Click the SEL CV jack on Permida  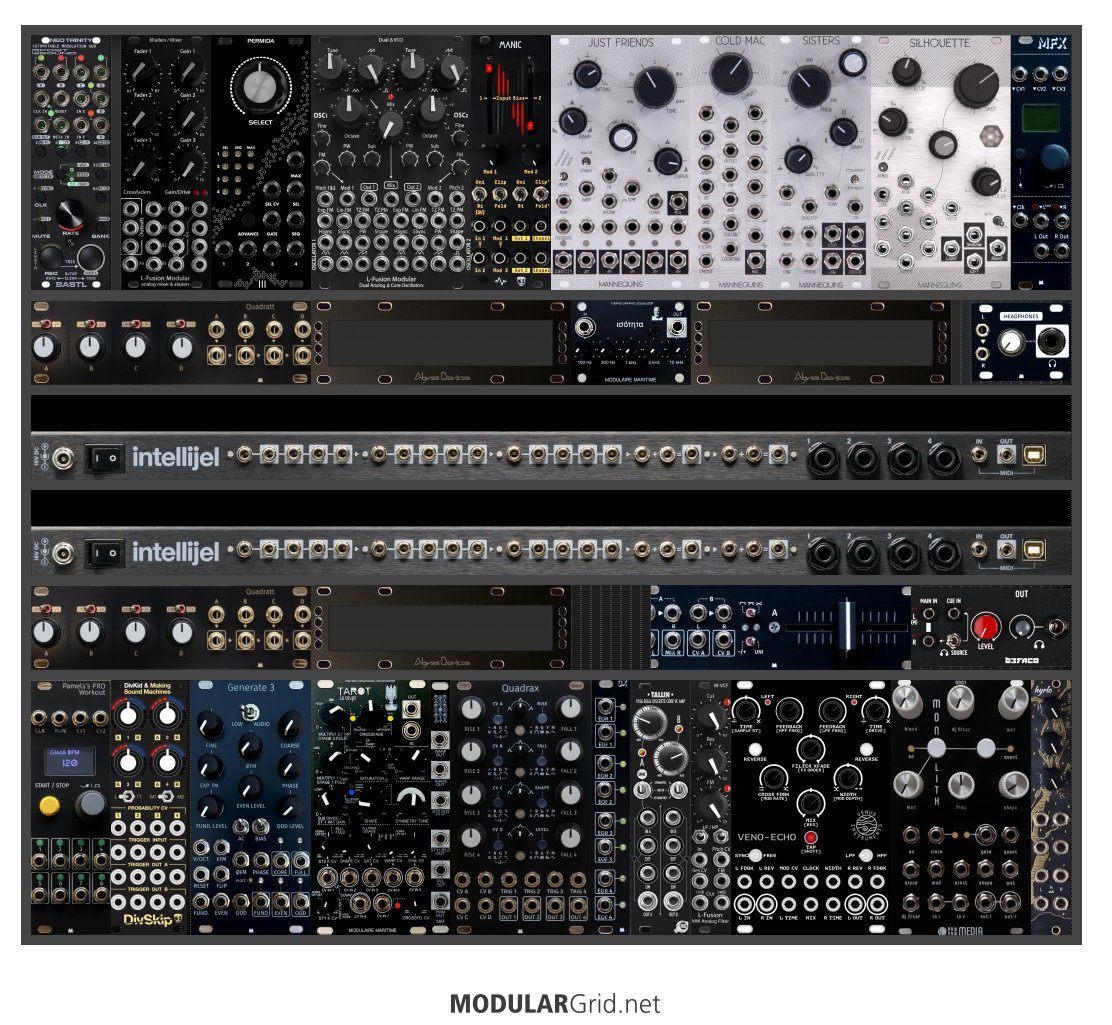272,189
